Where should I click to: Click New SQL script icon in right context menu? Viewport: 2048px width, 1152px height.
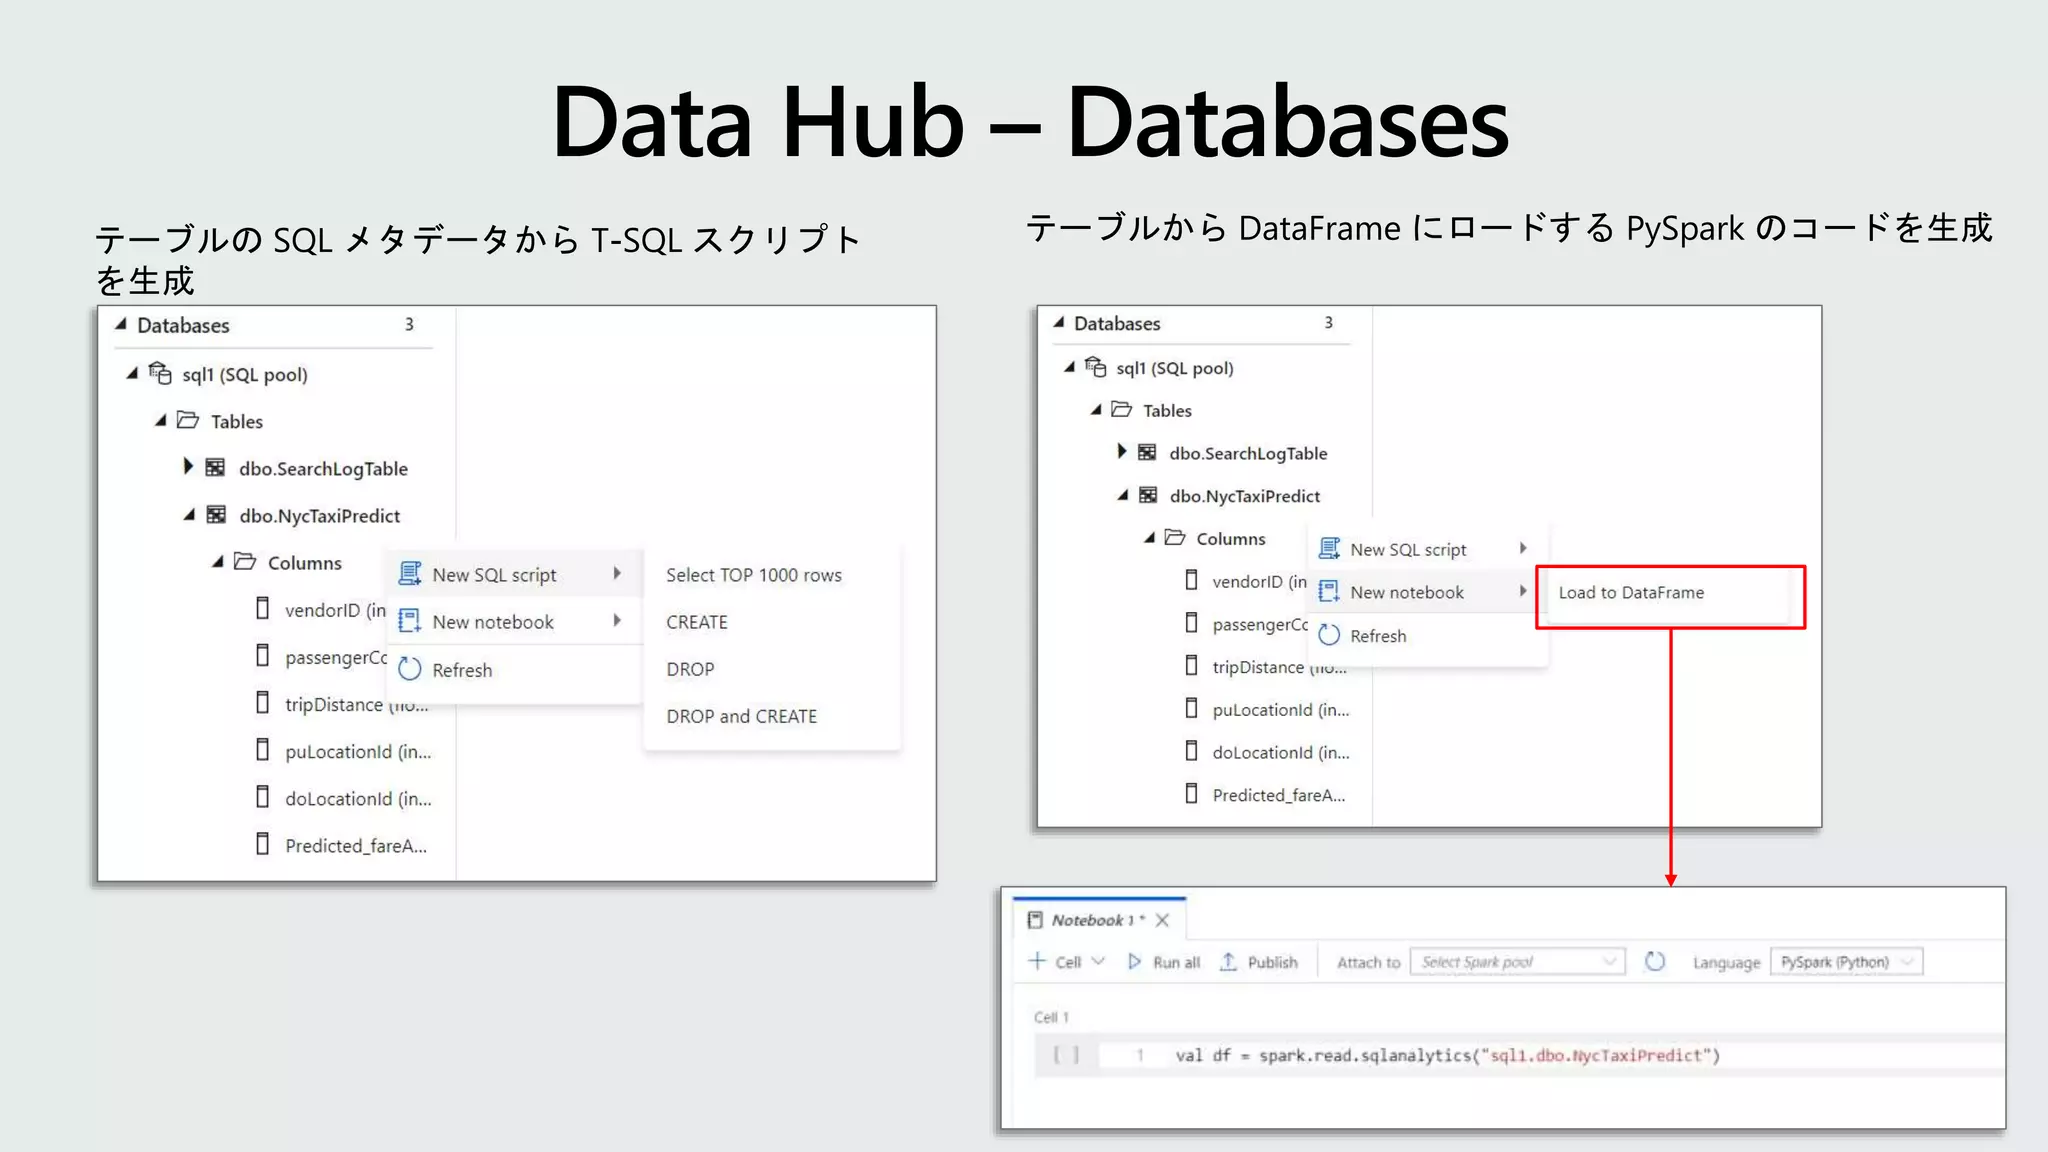[x=1329, y=548]
